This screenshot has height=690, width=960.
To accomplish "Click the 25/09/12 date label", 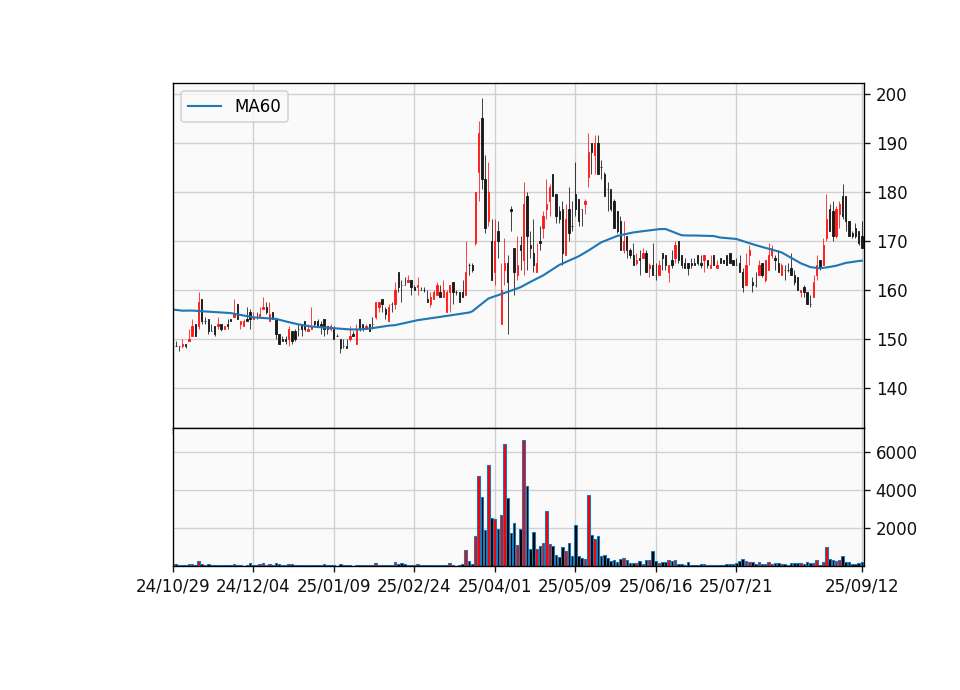I will [862, 586].
